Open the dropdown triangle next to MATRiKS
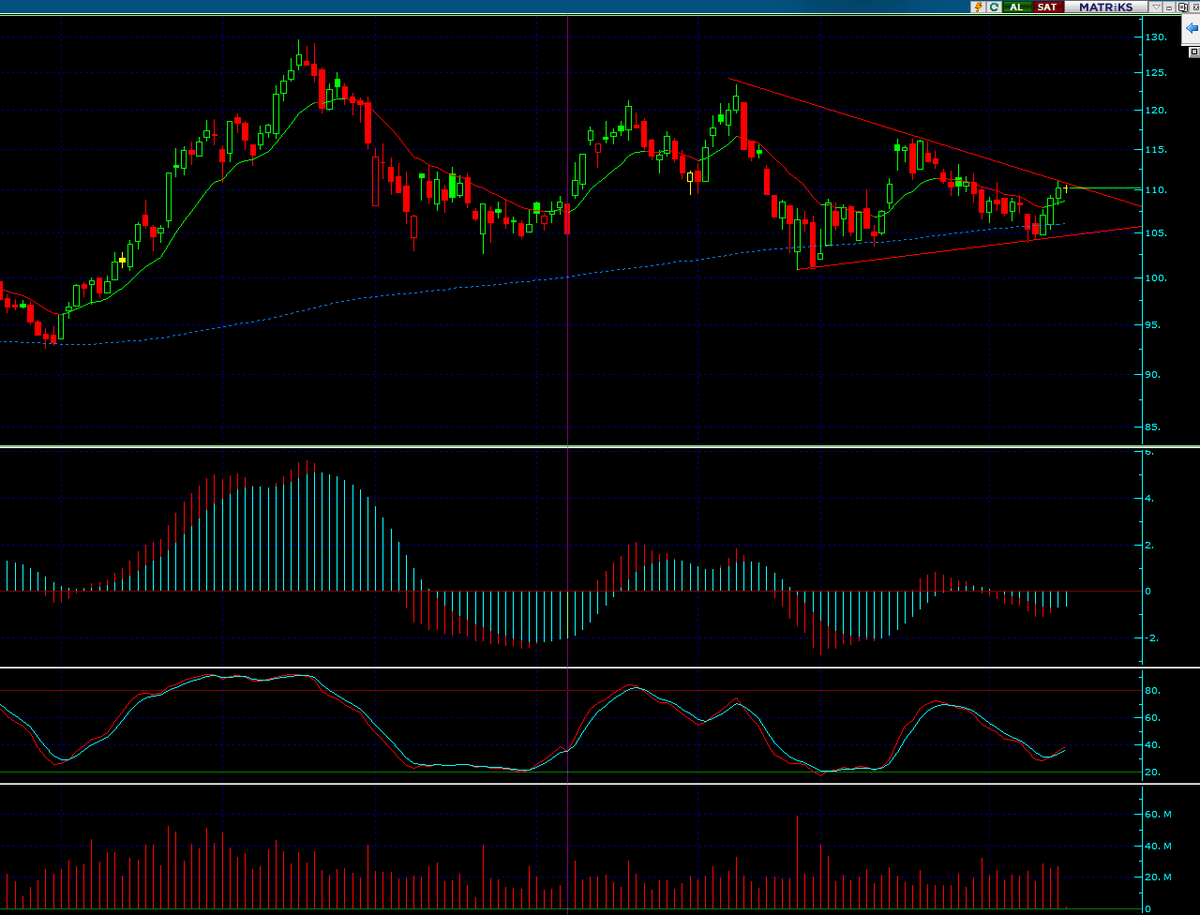 tap(1156, 7)
